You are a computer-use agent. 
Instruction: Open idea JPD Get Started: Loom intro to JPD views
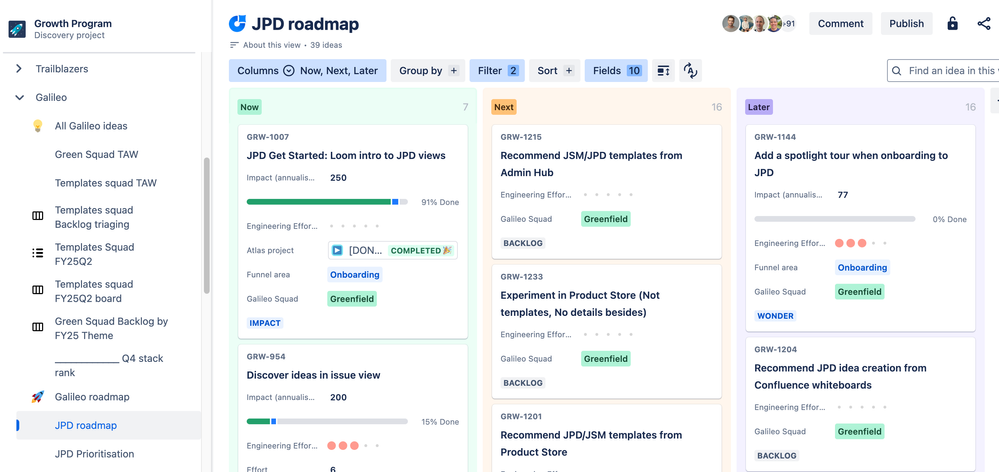(x=346, y=155)
